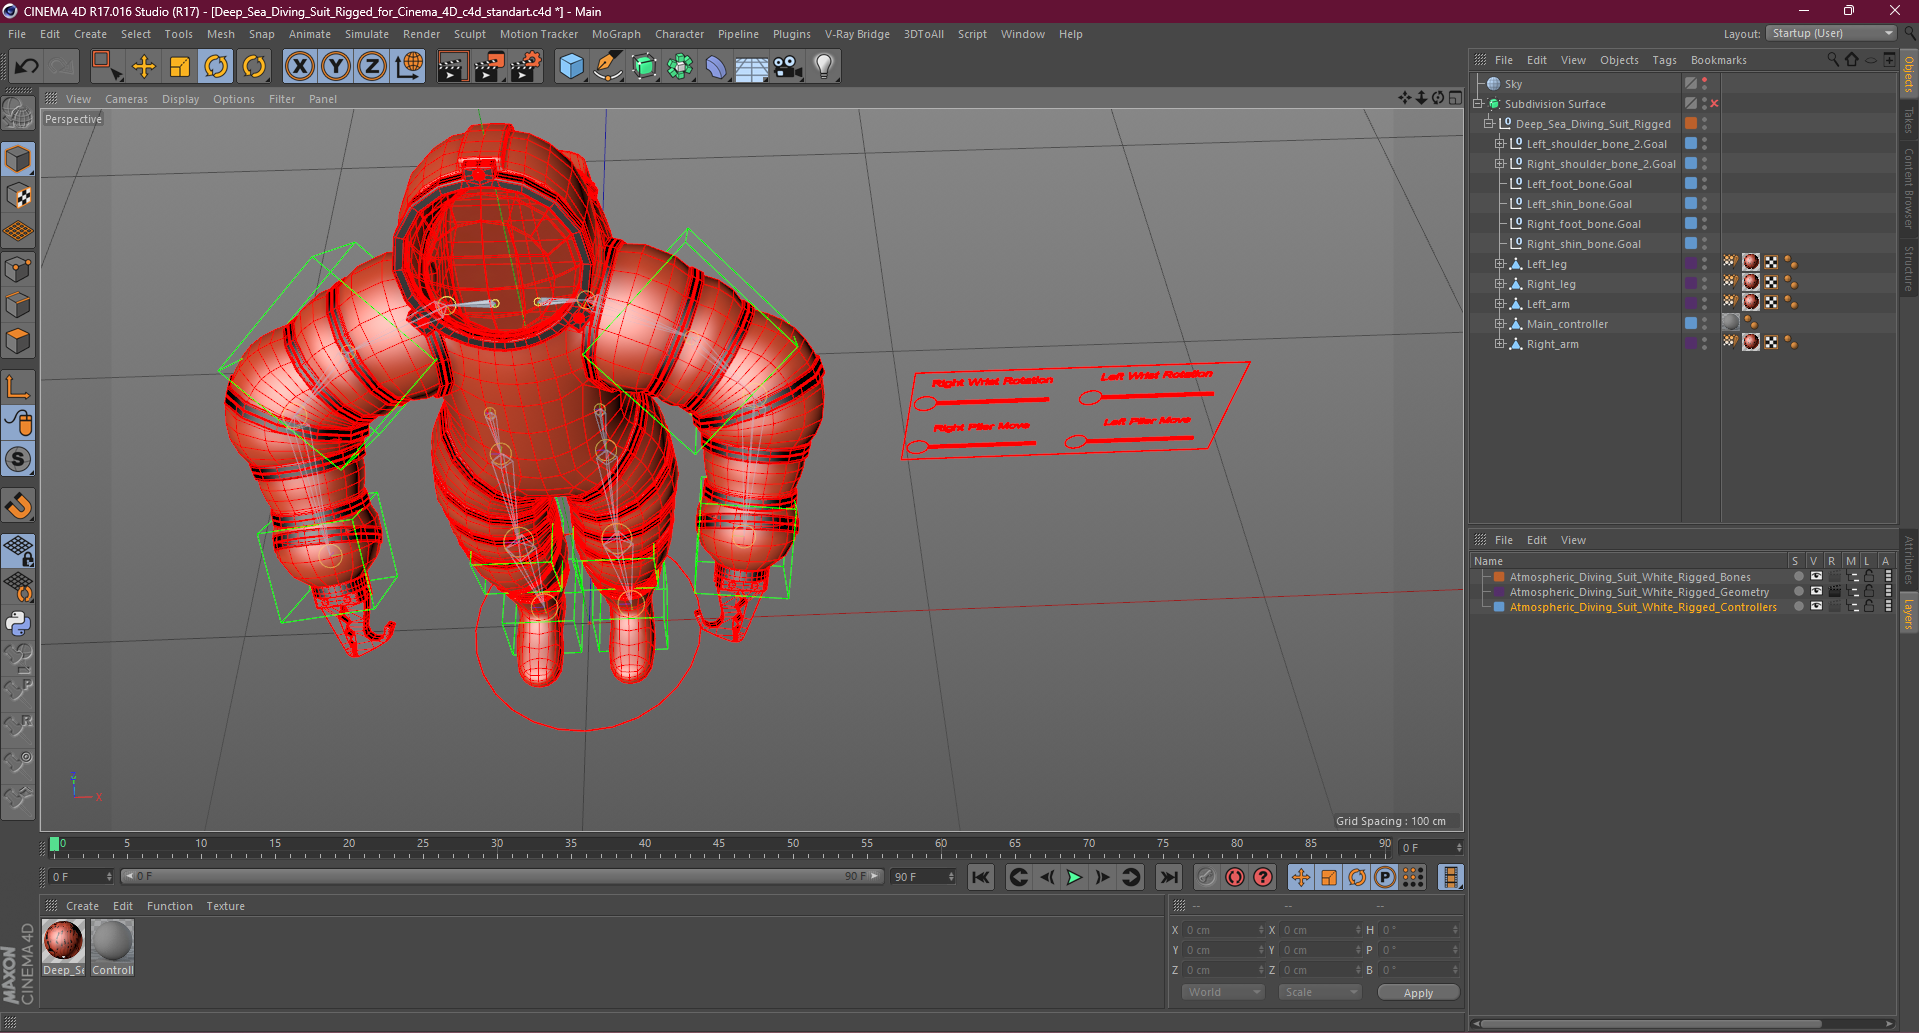Toggle X axis lock
Image resolution: width=1919 pixels, height=1033 pixels.
coord(299,66)
